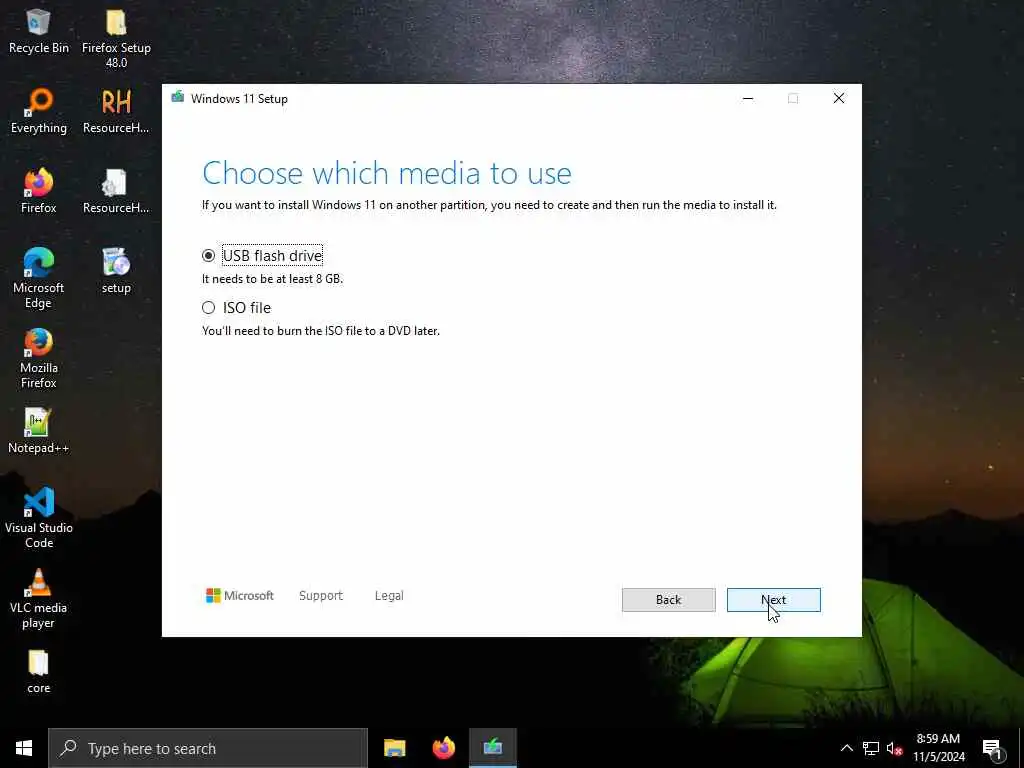
Task: Open File Explorer from the taskbar
Action: click(394, 748)
